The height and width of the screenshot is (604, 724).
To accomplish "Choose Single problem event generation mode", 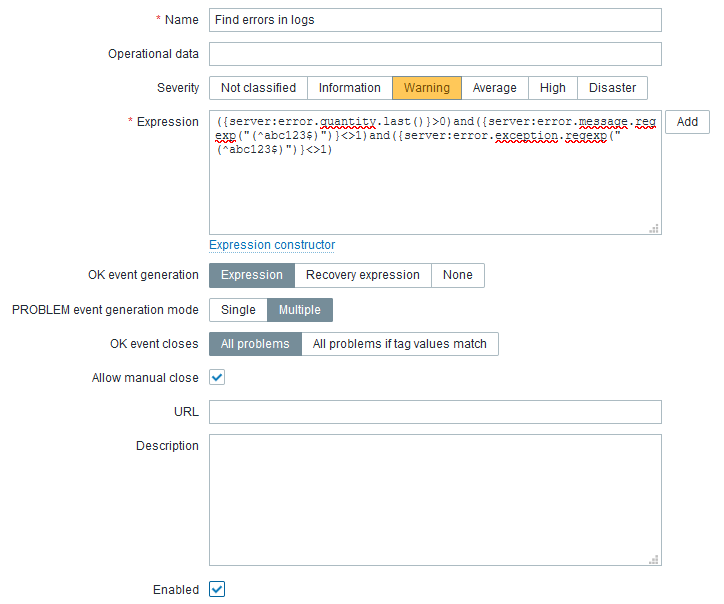I will (238, 310).
